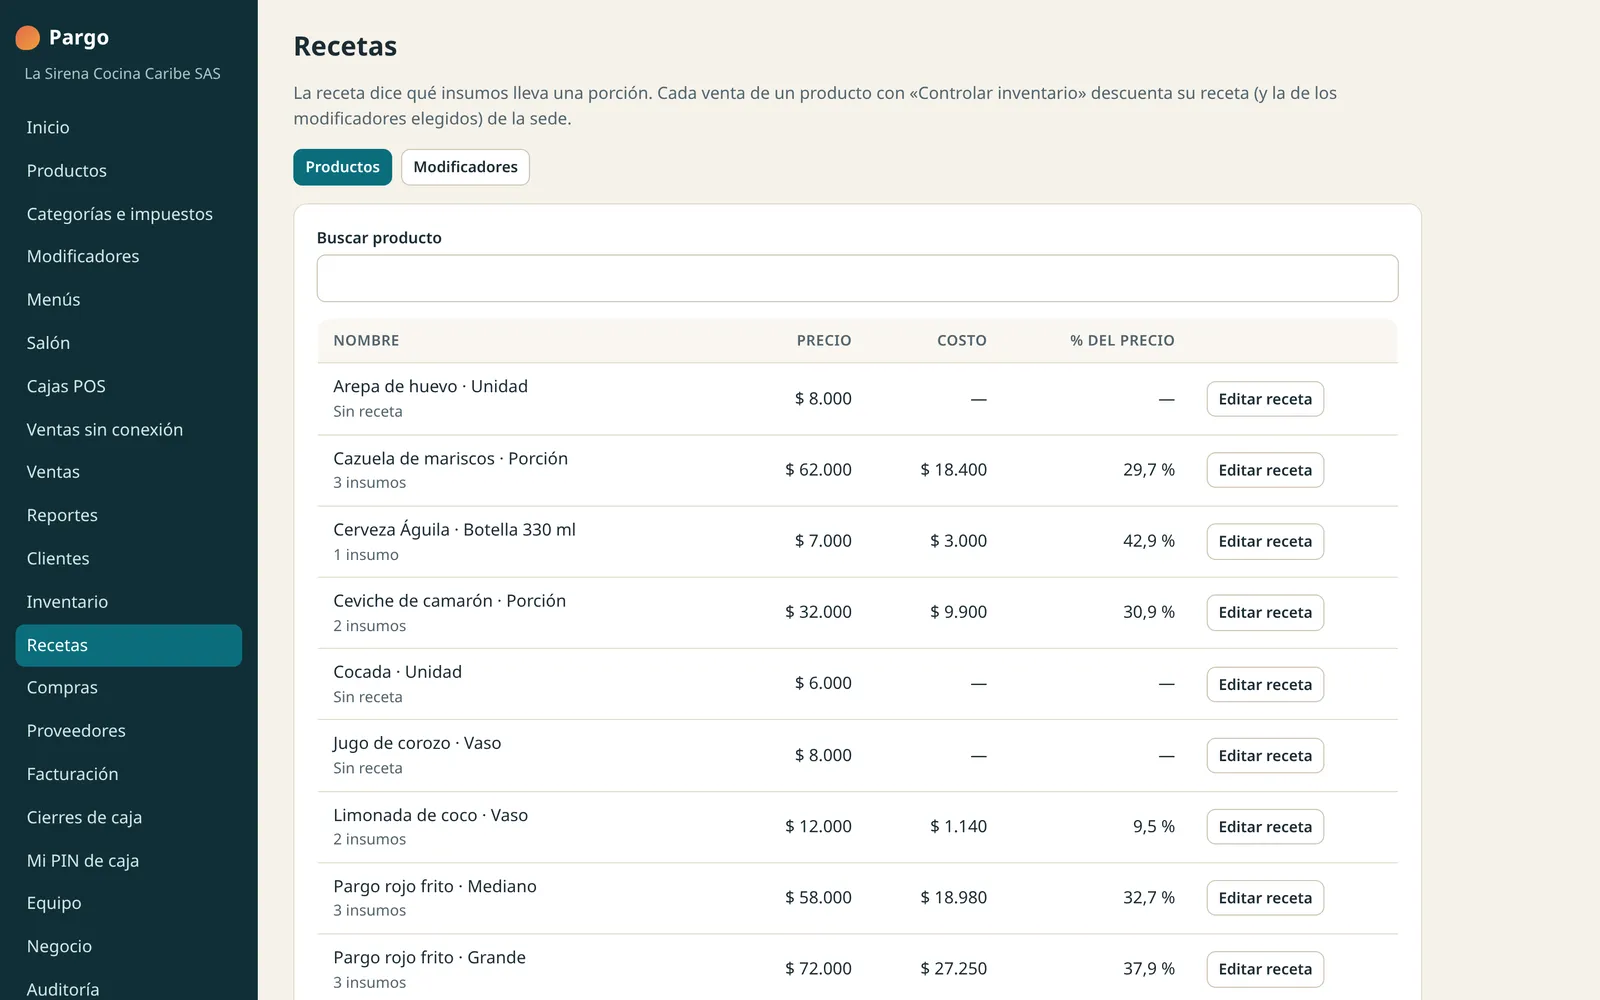Open Mi PIN de caja
1600x1000 pixels.
(x=128, y=861)
